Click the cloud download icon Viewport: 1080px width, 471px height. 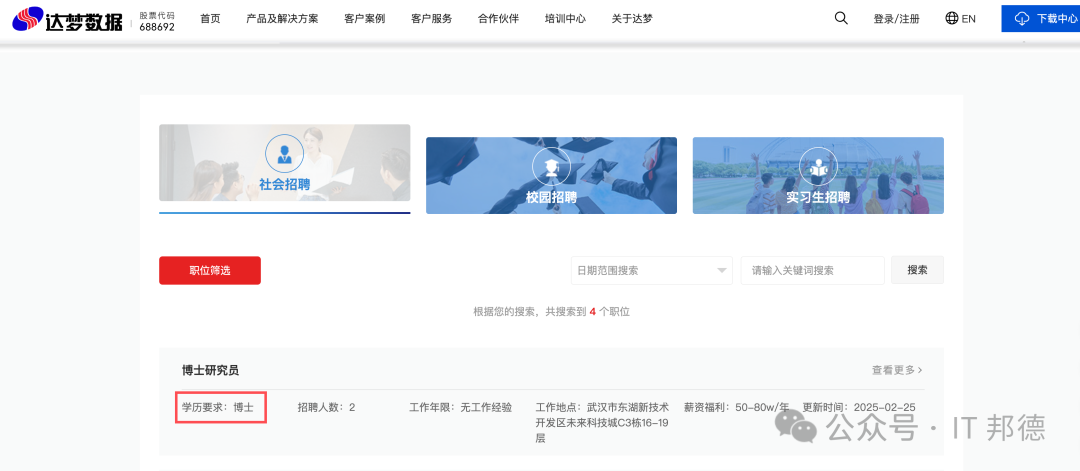click(1022, 19)
